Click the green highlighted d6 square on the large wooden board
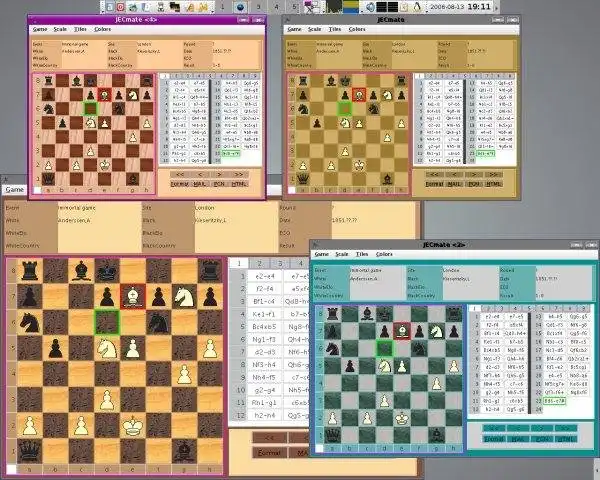The height and width of the screenshot is (480, 600). [x=107, y=322]
